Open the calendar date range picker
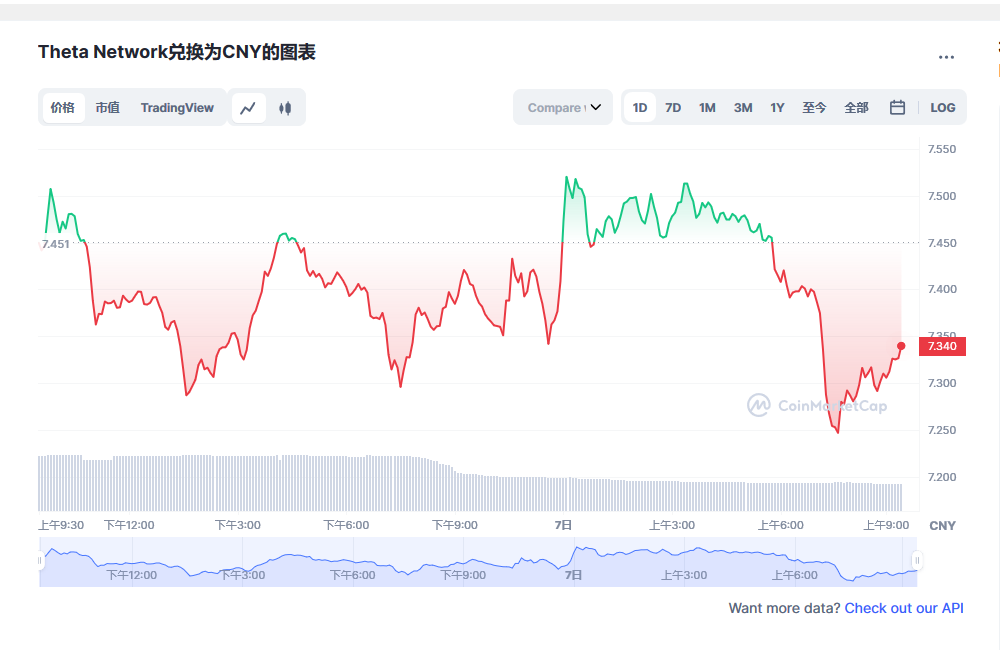 tap(897, 108)
